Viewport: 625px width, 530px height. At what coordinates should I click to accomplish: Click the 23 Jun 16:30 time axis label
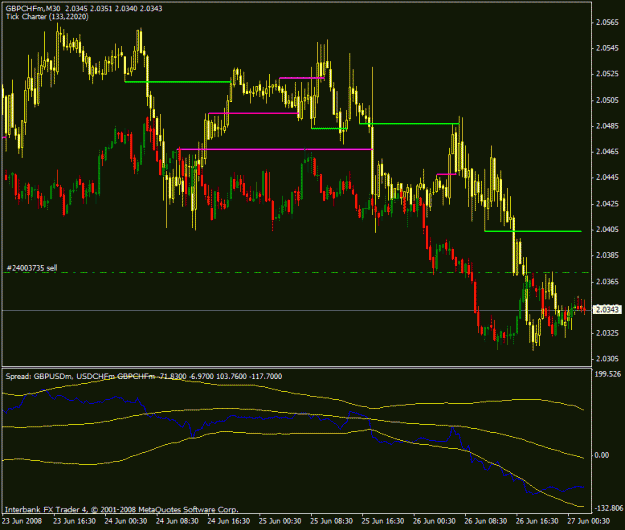(74, 521)
